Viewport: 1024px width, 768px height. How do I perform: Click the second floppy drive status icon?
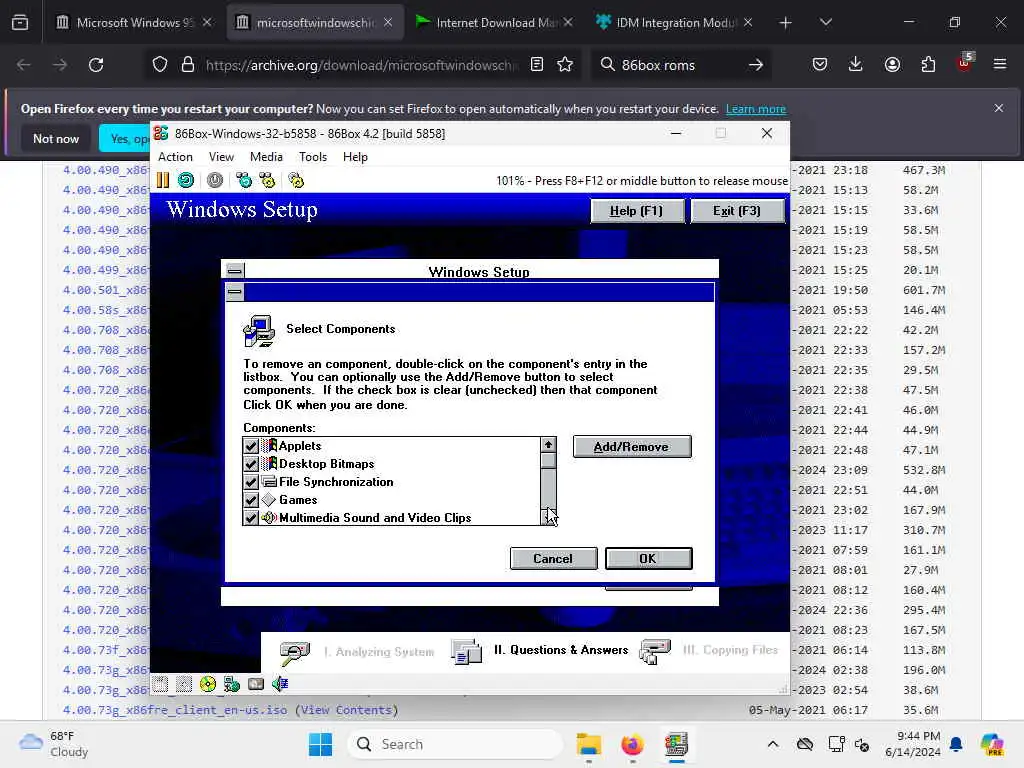tap(184, 684)
